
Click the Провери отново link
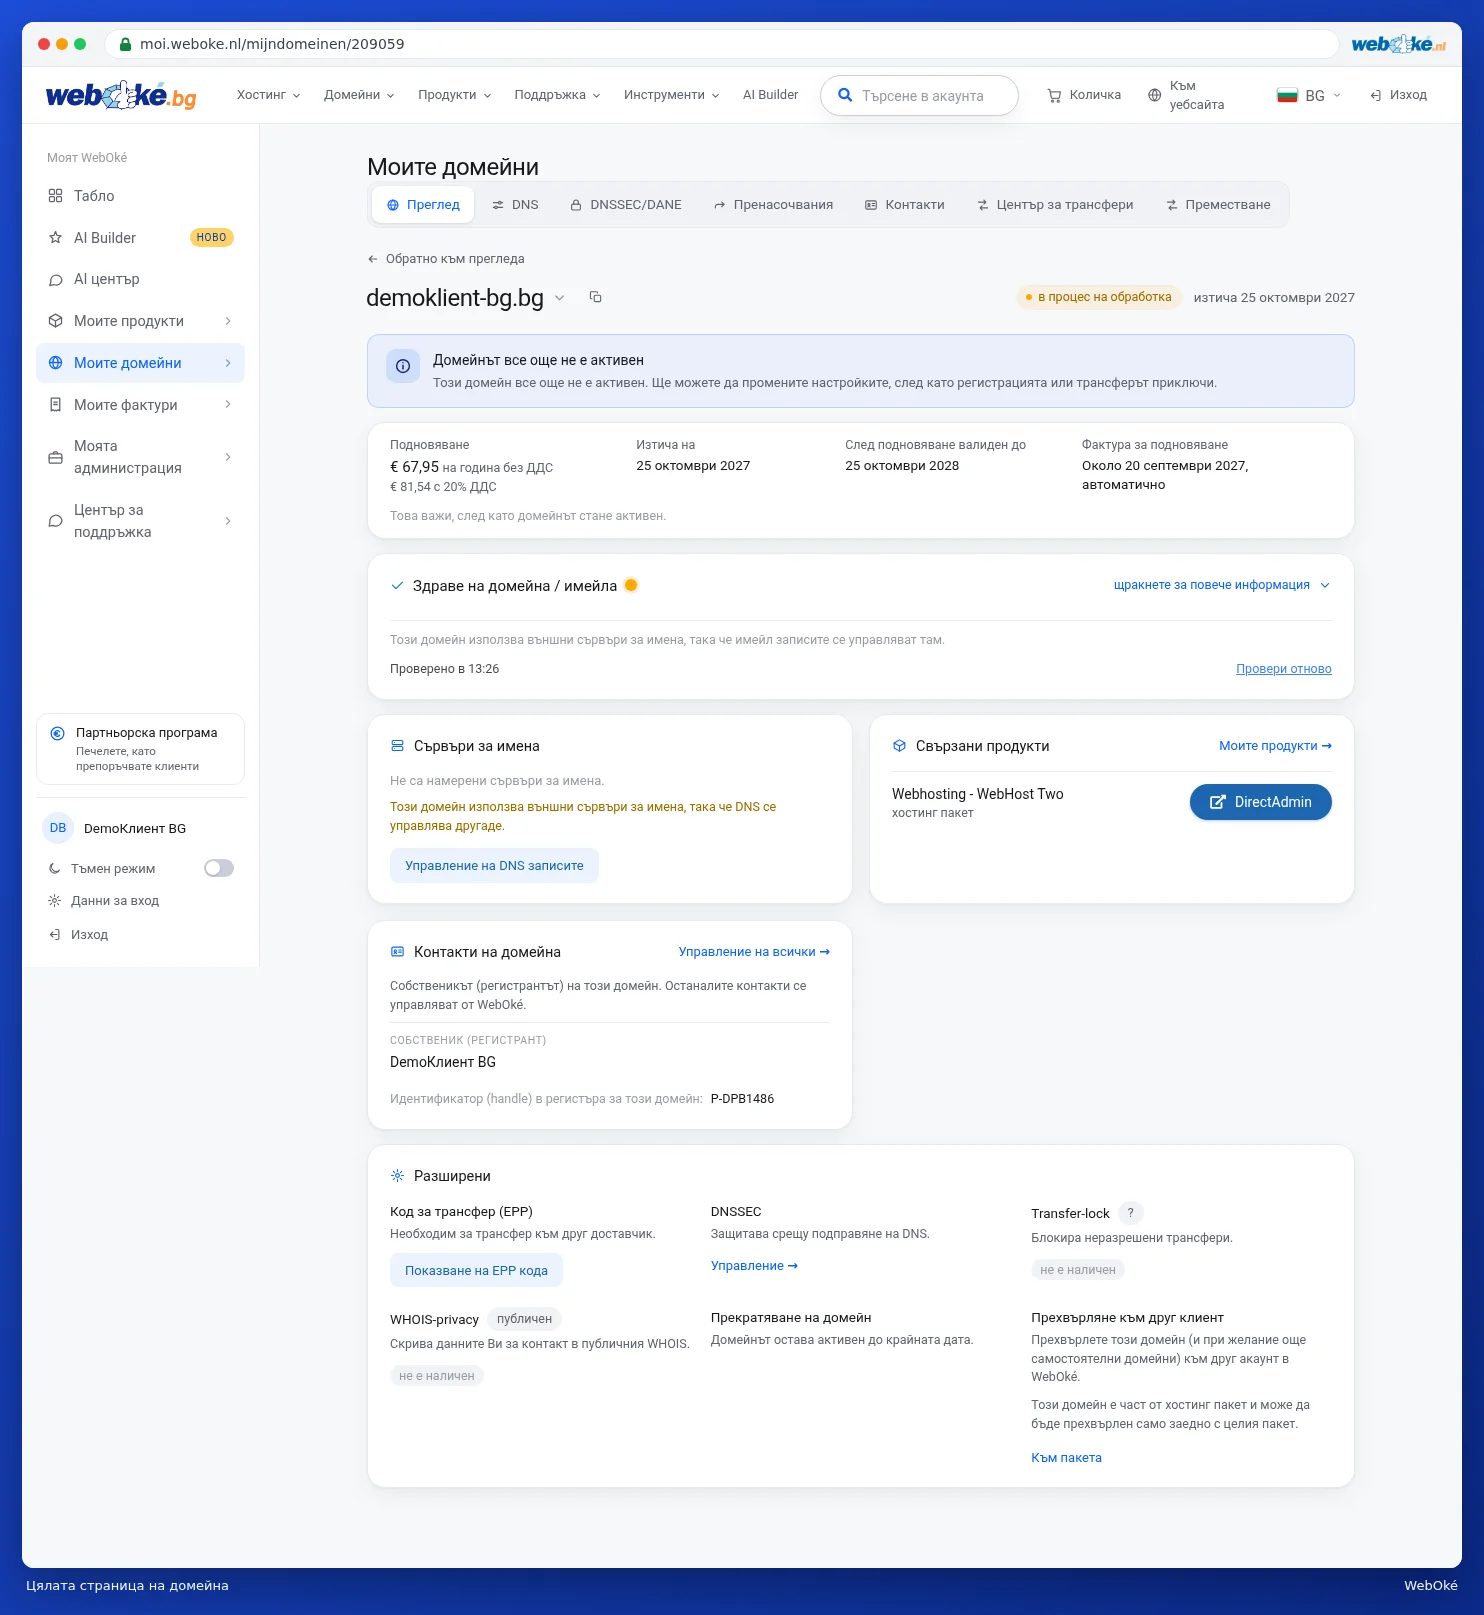pyautogui.click(x=1284, y=669)
